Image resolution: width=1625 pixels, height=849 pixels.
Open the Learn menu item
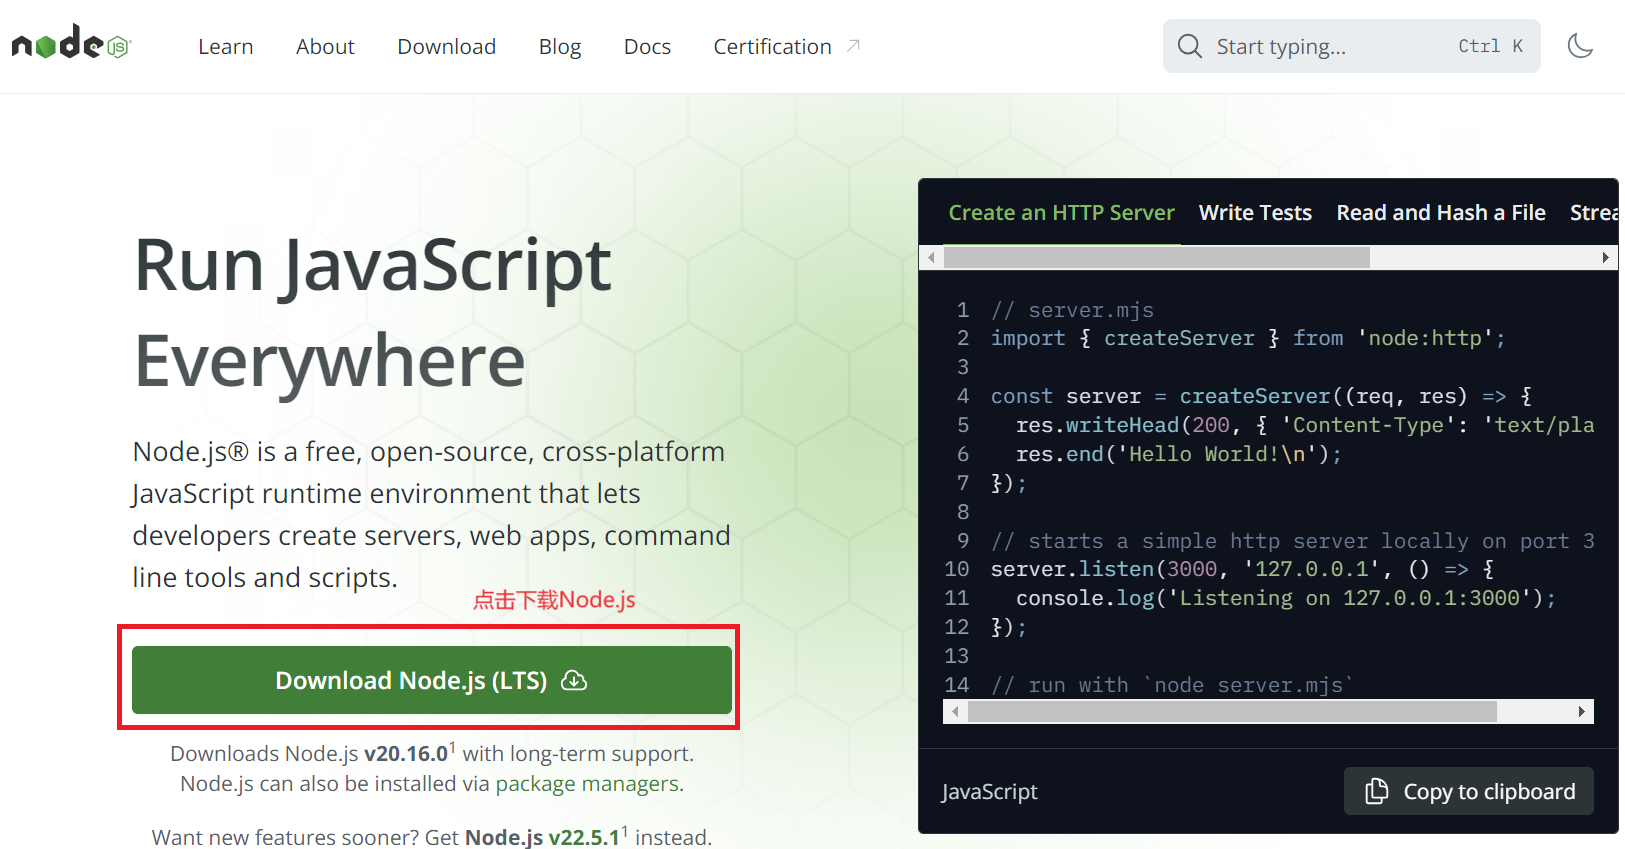click(226, 47)
